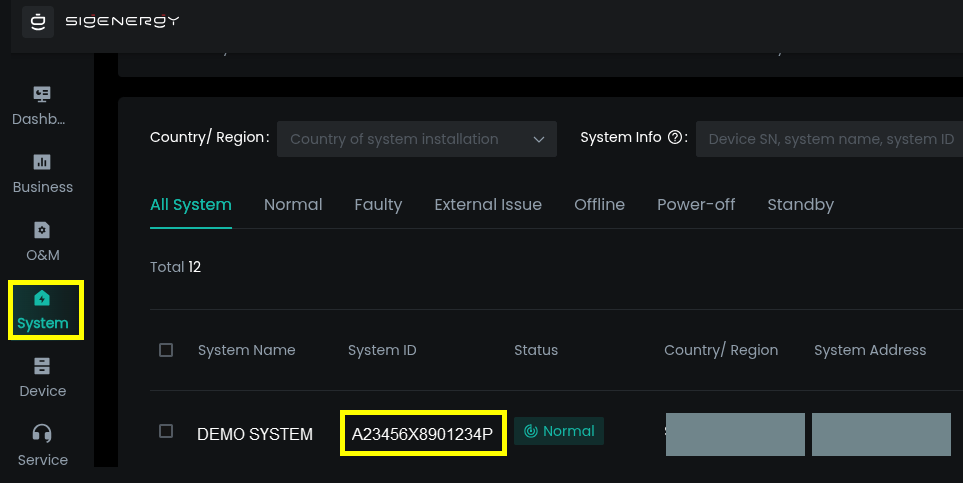The width and height of the screenshot is (963, 483).
Task: Open the External Issue tab
Action: pyautogui.click(x=488, y=204)
